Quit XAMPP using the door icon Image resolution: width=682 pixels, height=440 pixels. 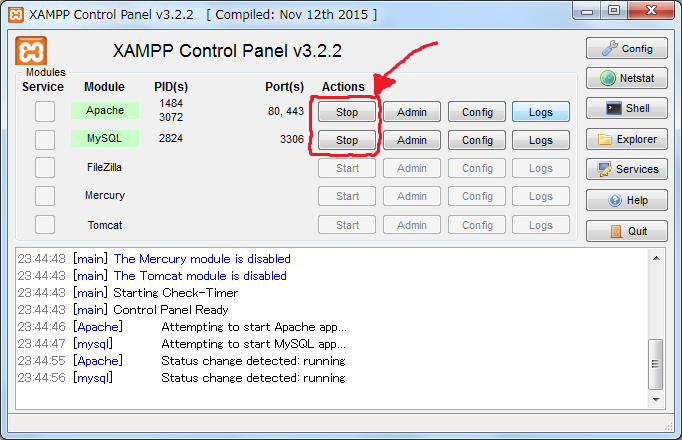[x=626, y=231]
